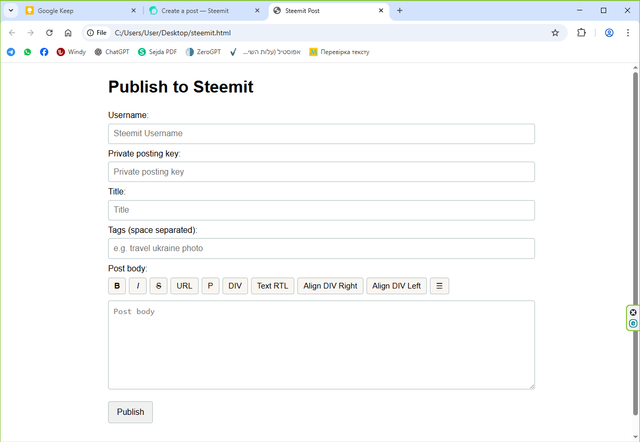The height and width of the screenshot is (442, 640).
Task: Minimize the browser window
Action: point(580,11)
